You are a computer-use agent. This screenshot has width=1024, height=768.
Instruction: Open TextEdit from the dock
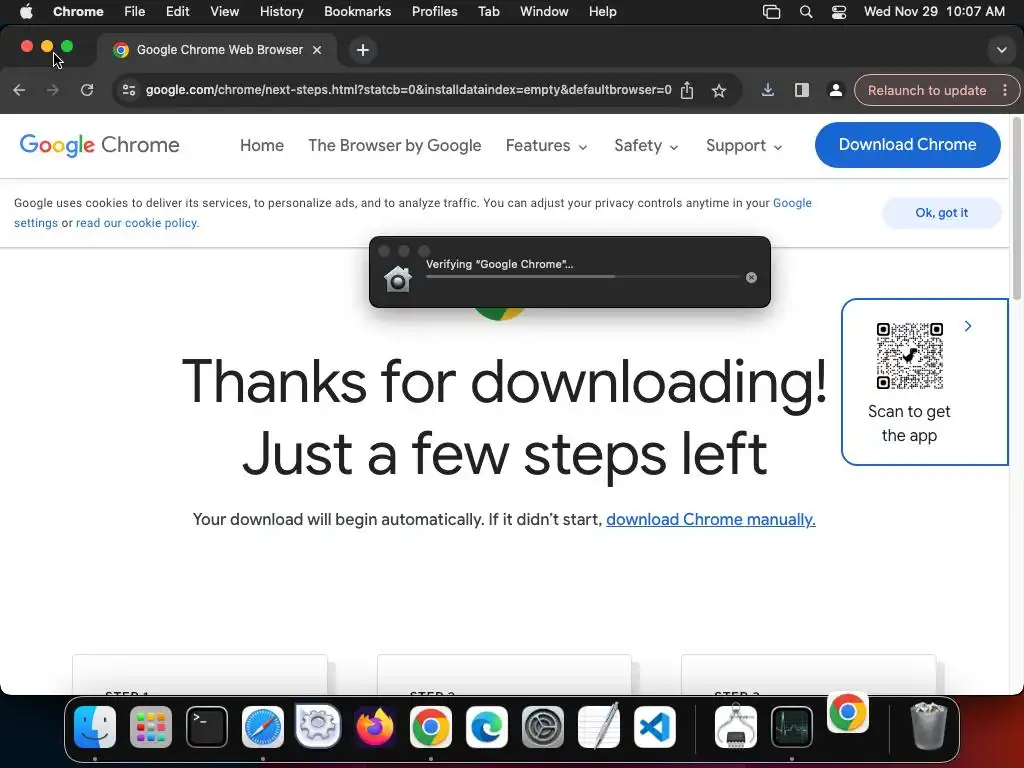coord(599,726)
